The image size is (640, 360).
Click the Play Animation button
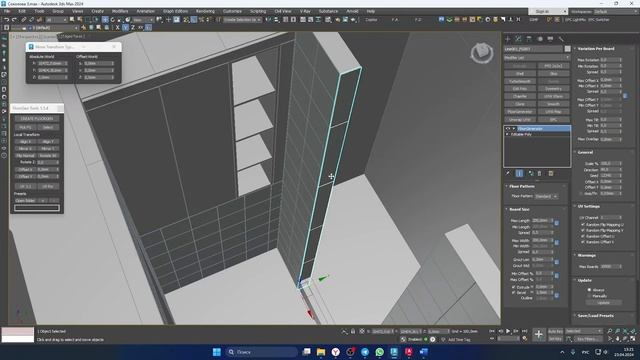(x=508, y=331)
